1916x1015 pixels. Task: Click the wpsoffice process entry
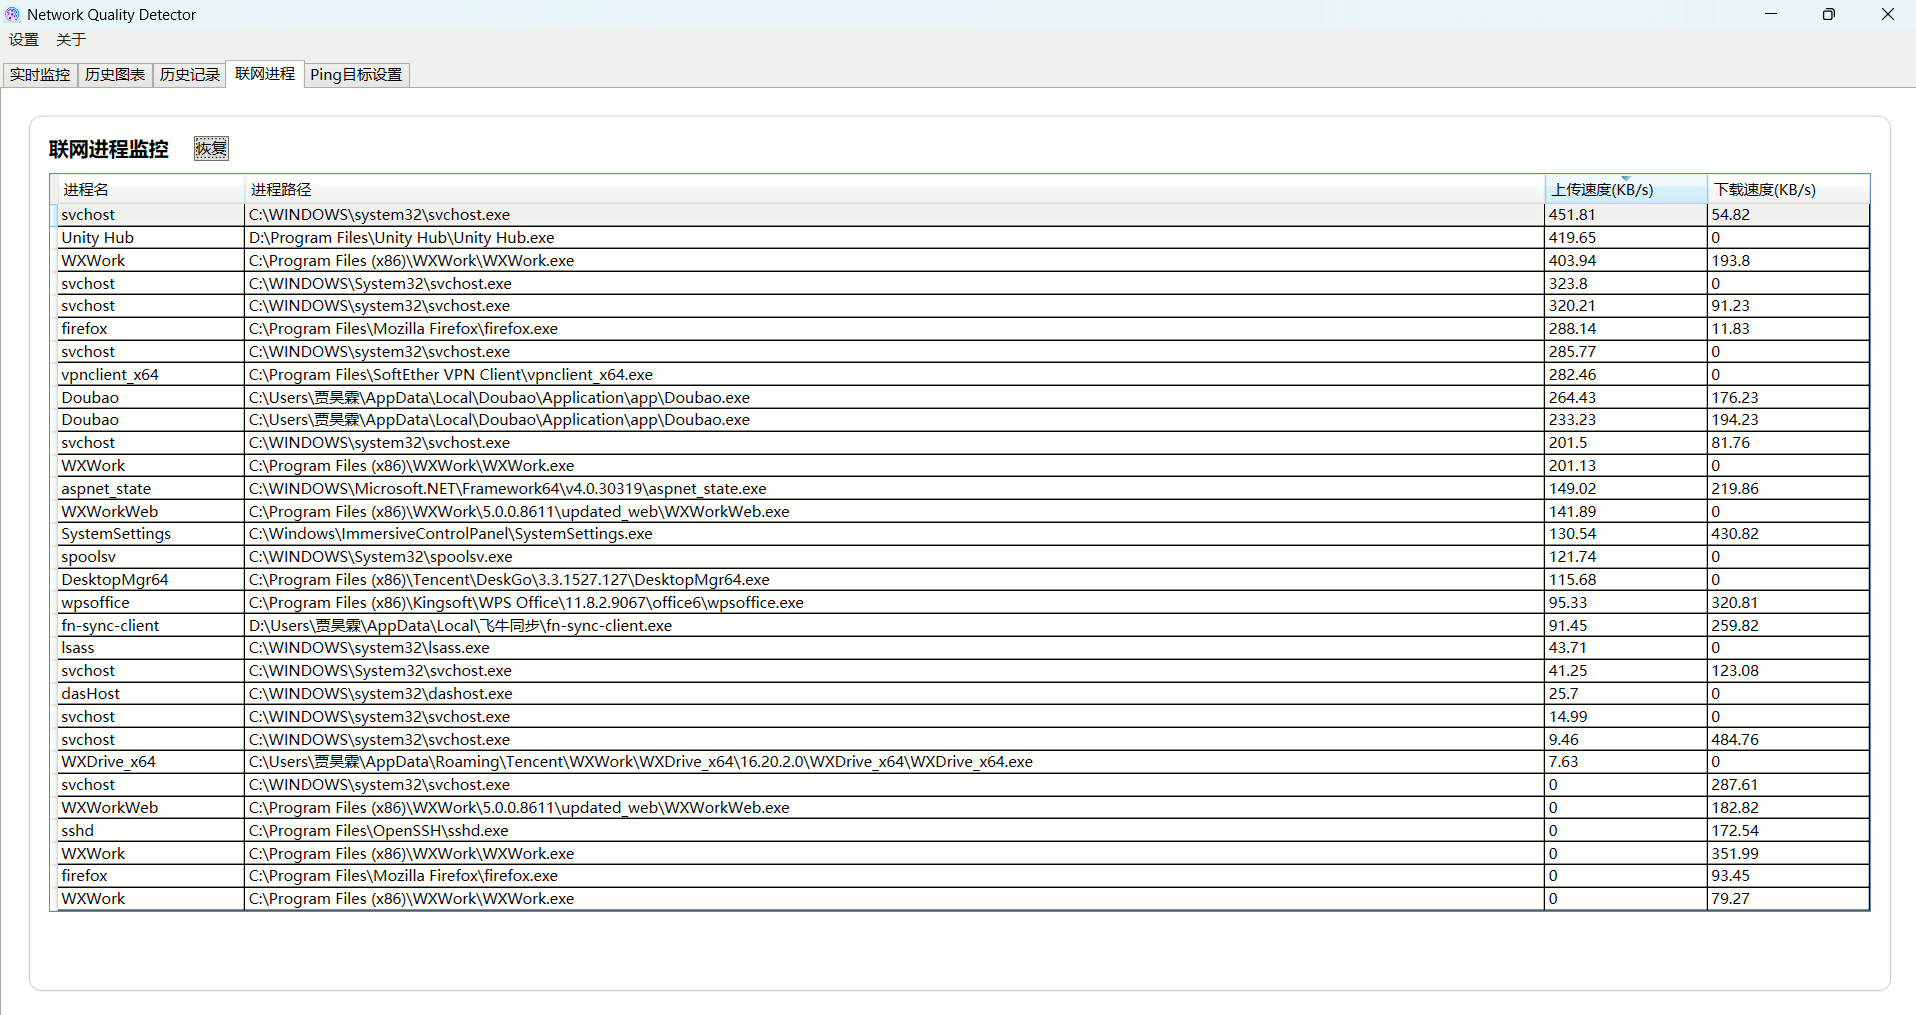95,603
